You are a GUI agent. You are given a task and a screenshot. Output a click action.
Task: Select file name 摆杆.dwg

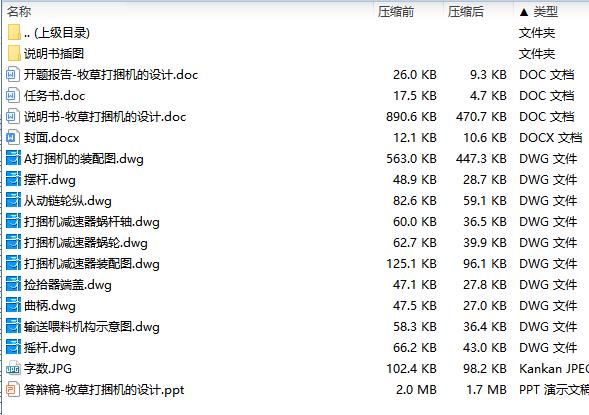click(50, 180)
